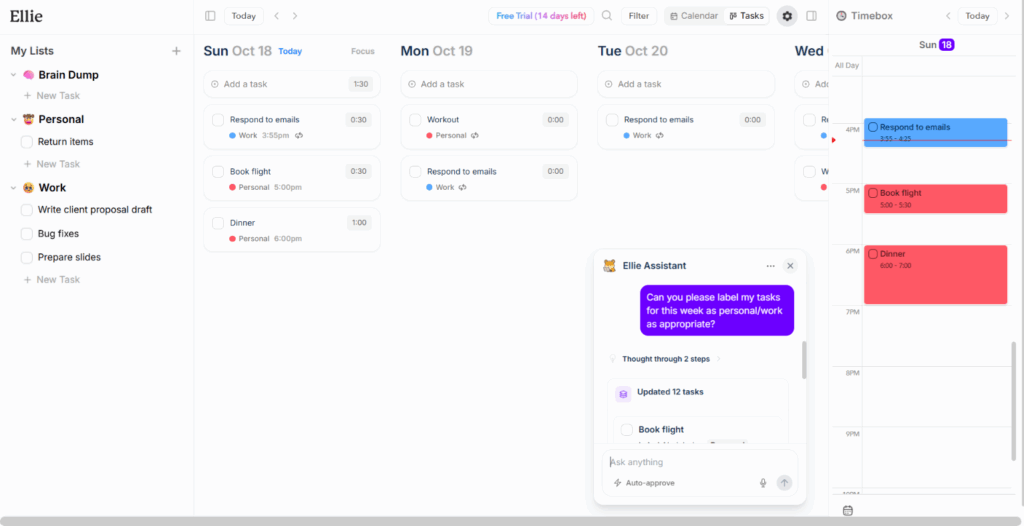Switch to Calendar view tab
The image size is (1024, 526).
pos(694,16)
